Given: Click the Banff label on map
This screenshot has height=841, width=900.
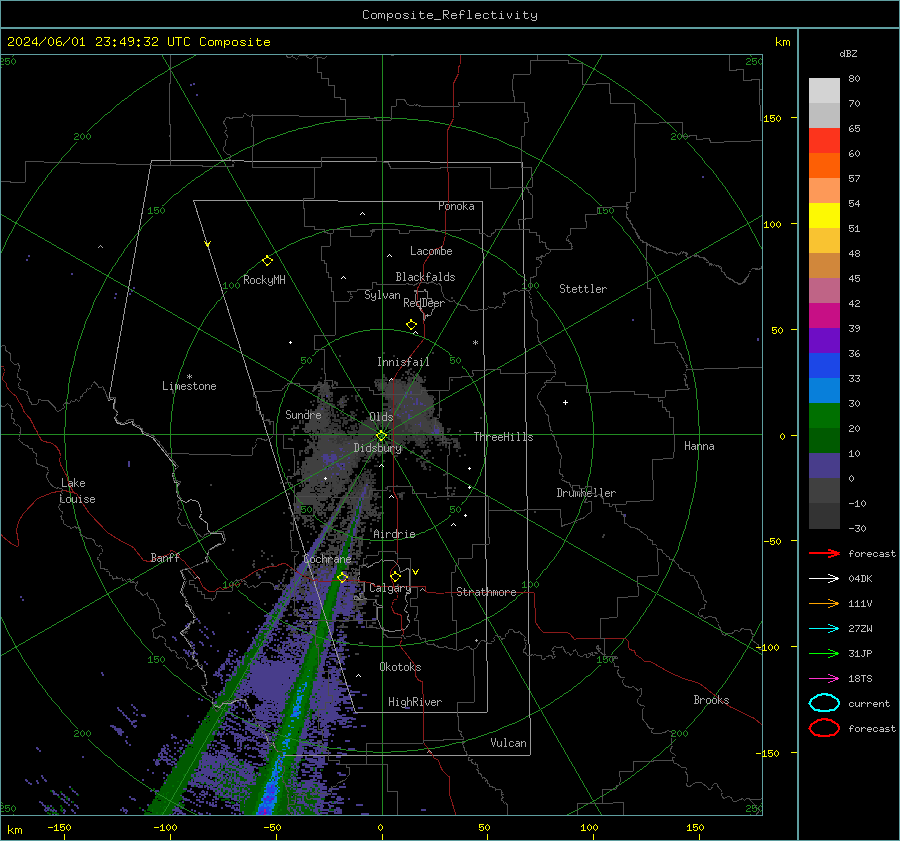Looking at the screenshot, I should click(165, 557).
